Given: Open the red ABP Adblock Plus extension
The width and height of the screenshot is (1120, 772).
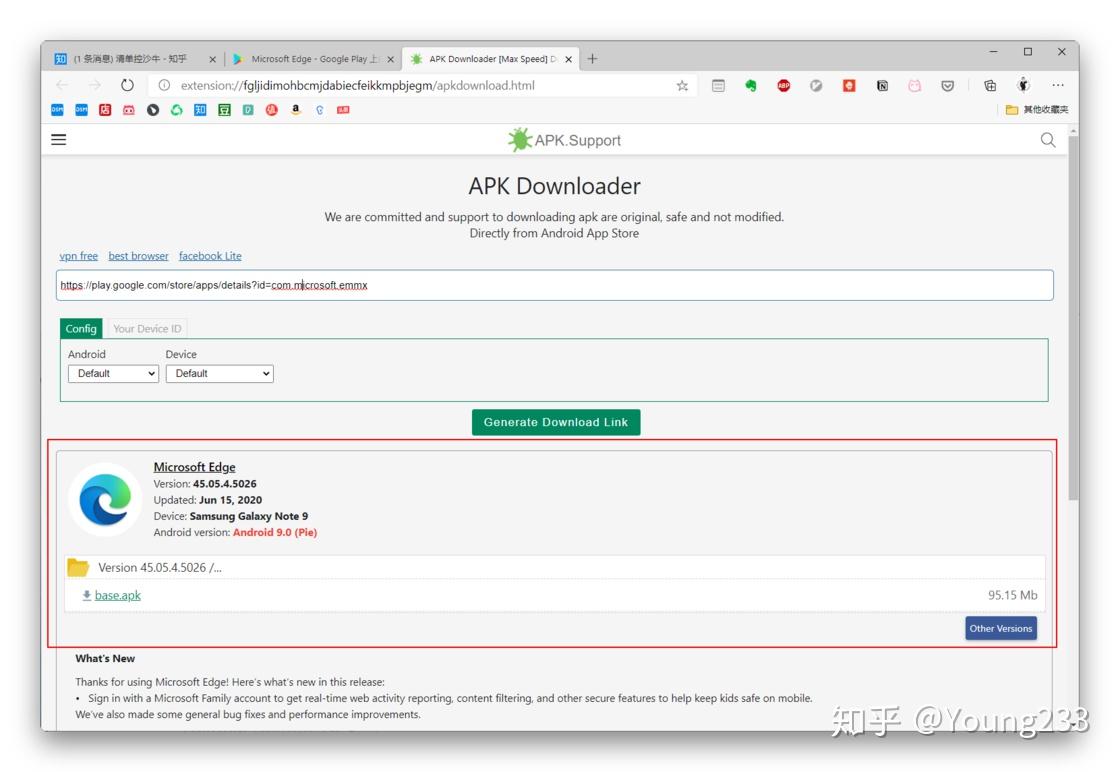Looking at the screenshot, I should pyautogui.click(x=784, y=86).
